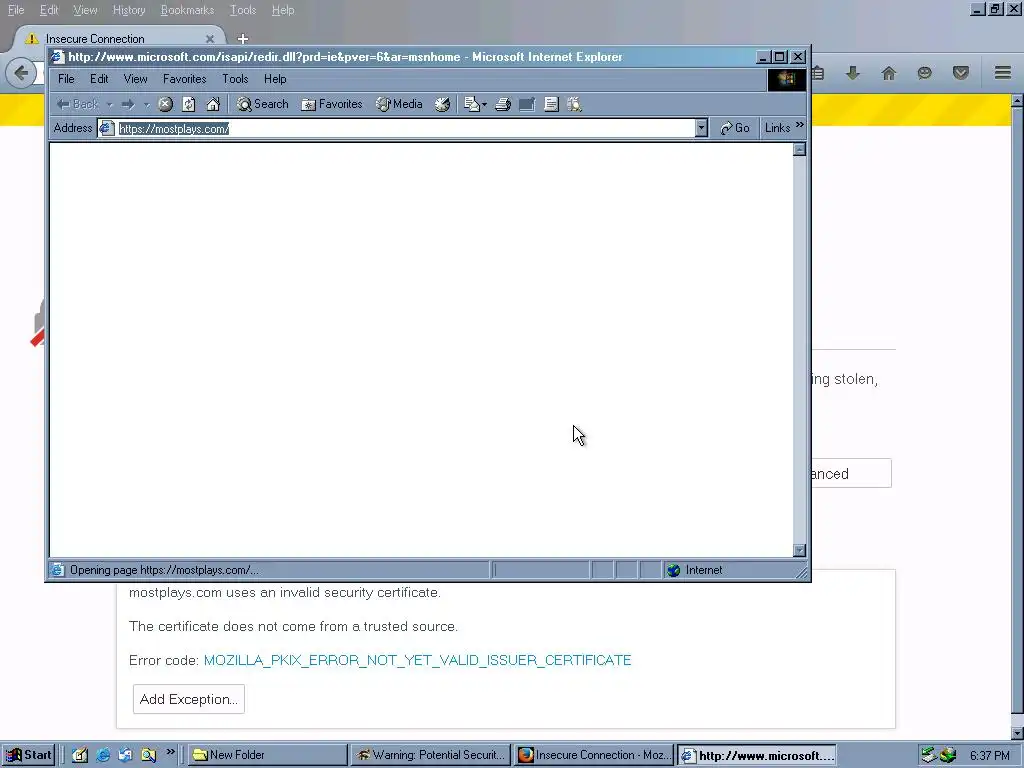The height and width of the screenshot is (768, 1024).
Task: Click the IE Windows logo throbber
Action: [786, 79]
